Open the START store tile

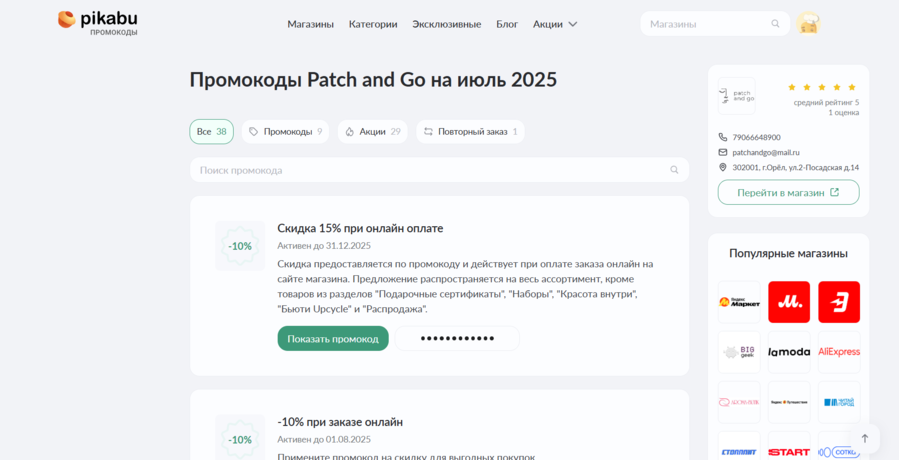click(789, 446)
